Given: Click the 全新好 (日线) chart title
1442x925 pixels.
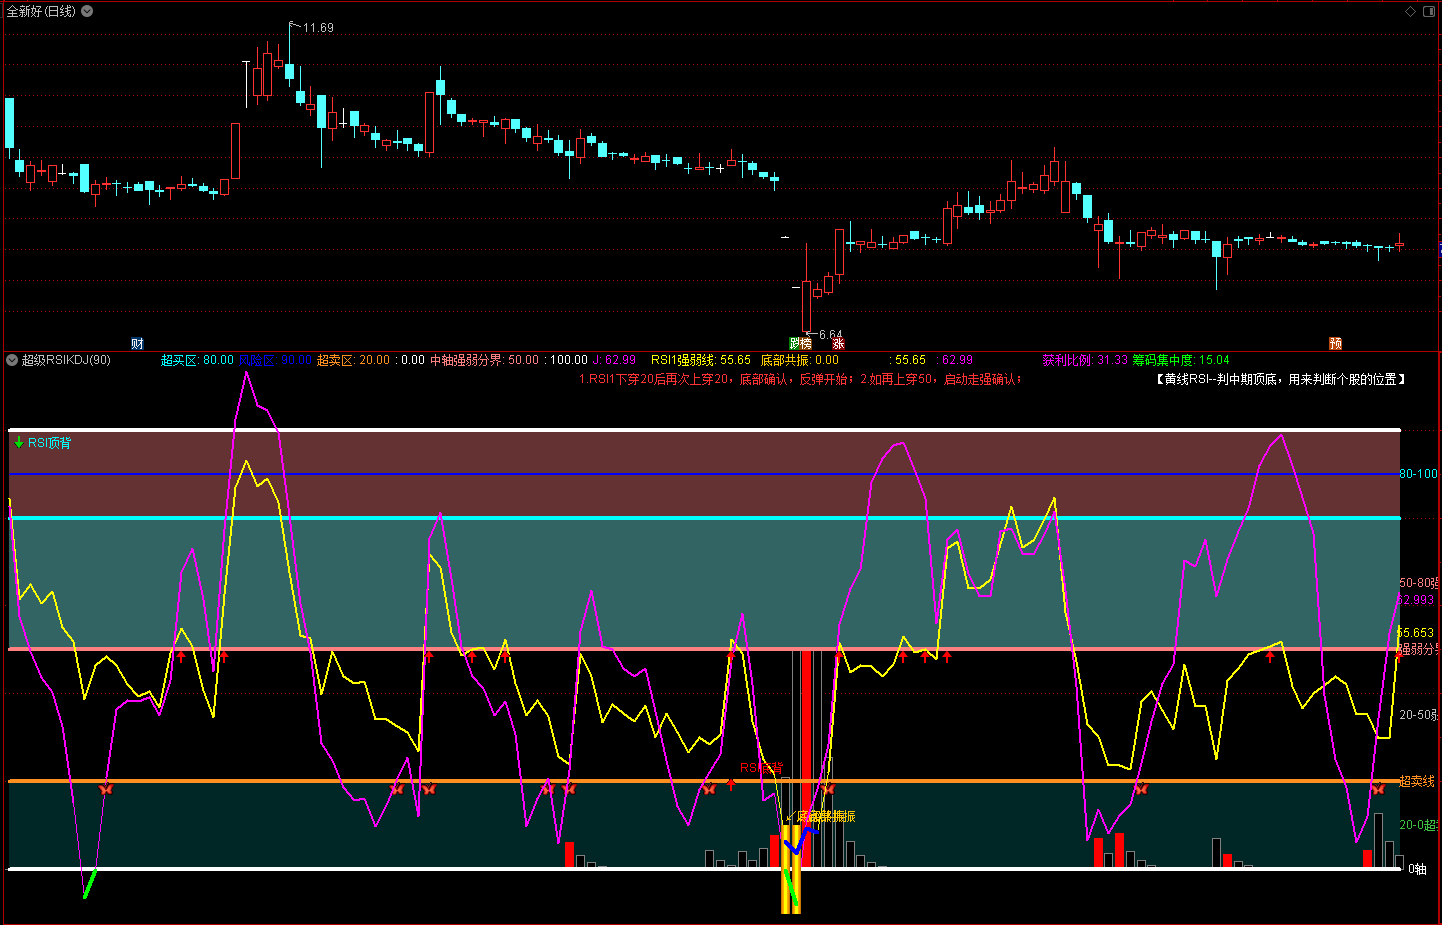Looking at the screenshot, I should pyautogui.click(x=41, y=11).
